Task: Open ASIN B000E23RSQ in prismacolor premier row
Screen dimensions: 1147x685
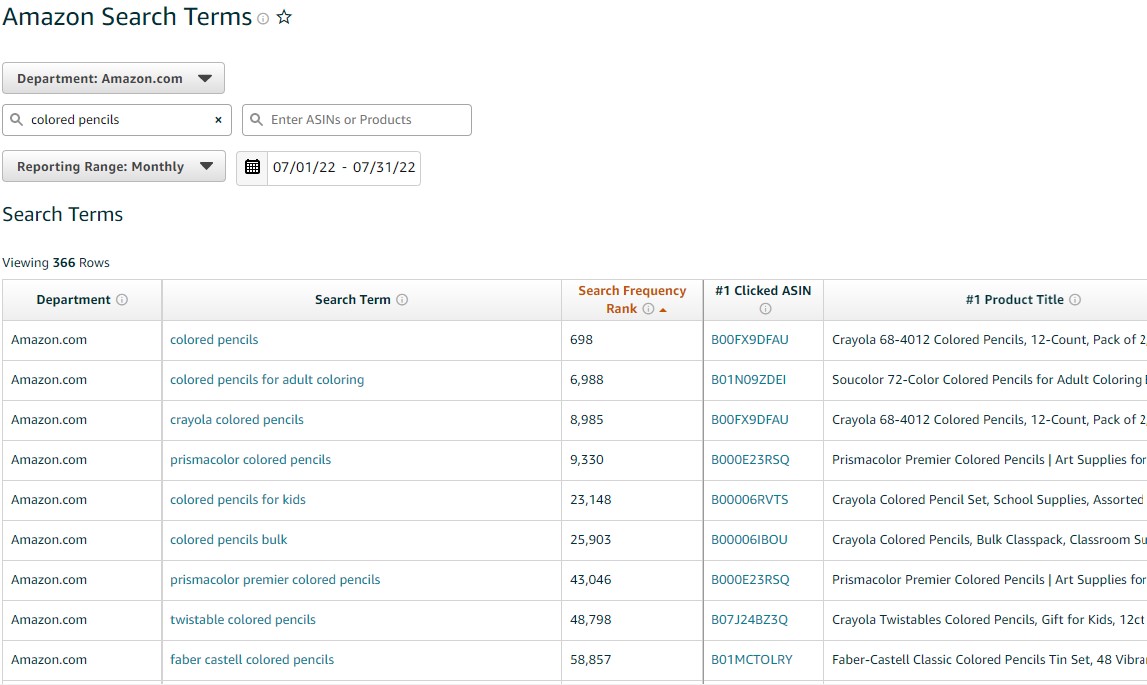Action: (751, 580)
